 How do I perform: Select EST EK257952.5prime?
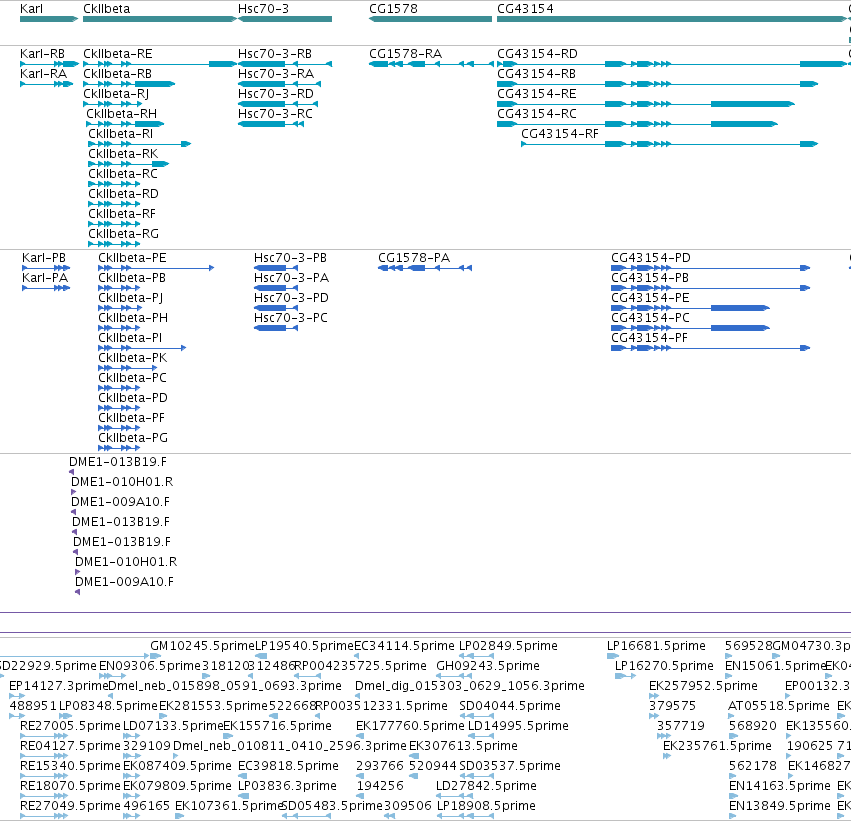(x=703, y=686)
